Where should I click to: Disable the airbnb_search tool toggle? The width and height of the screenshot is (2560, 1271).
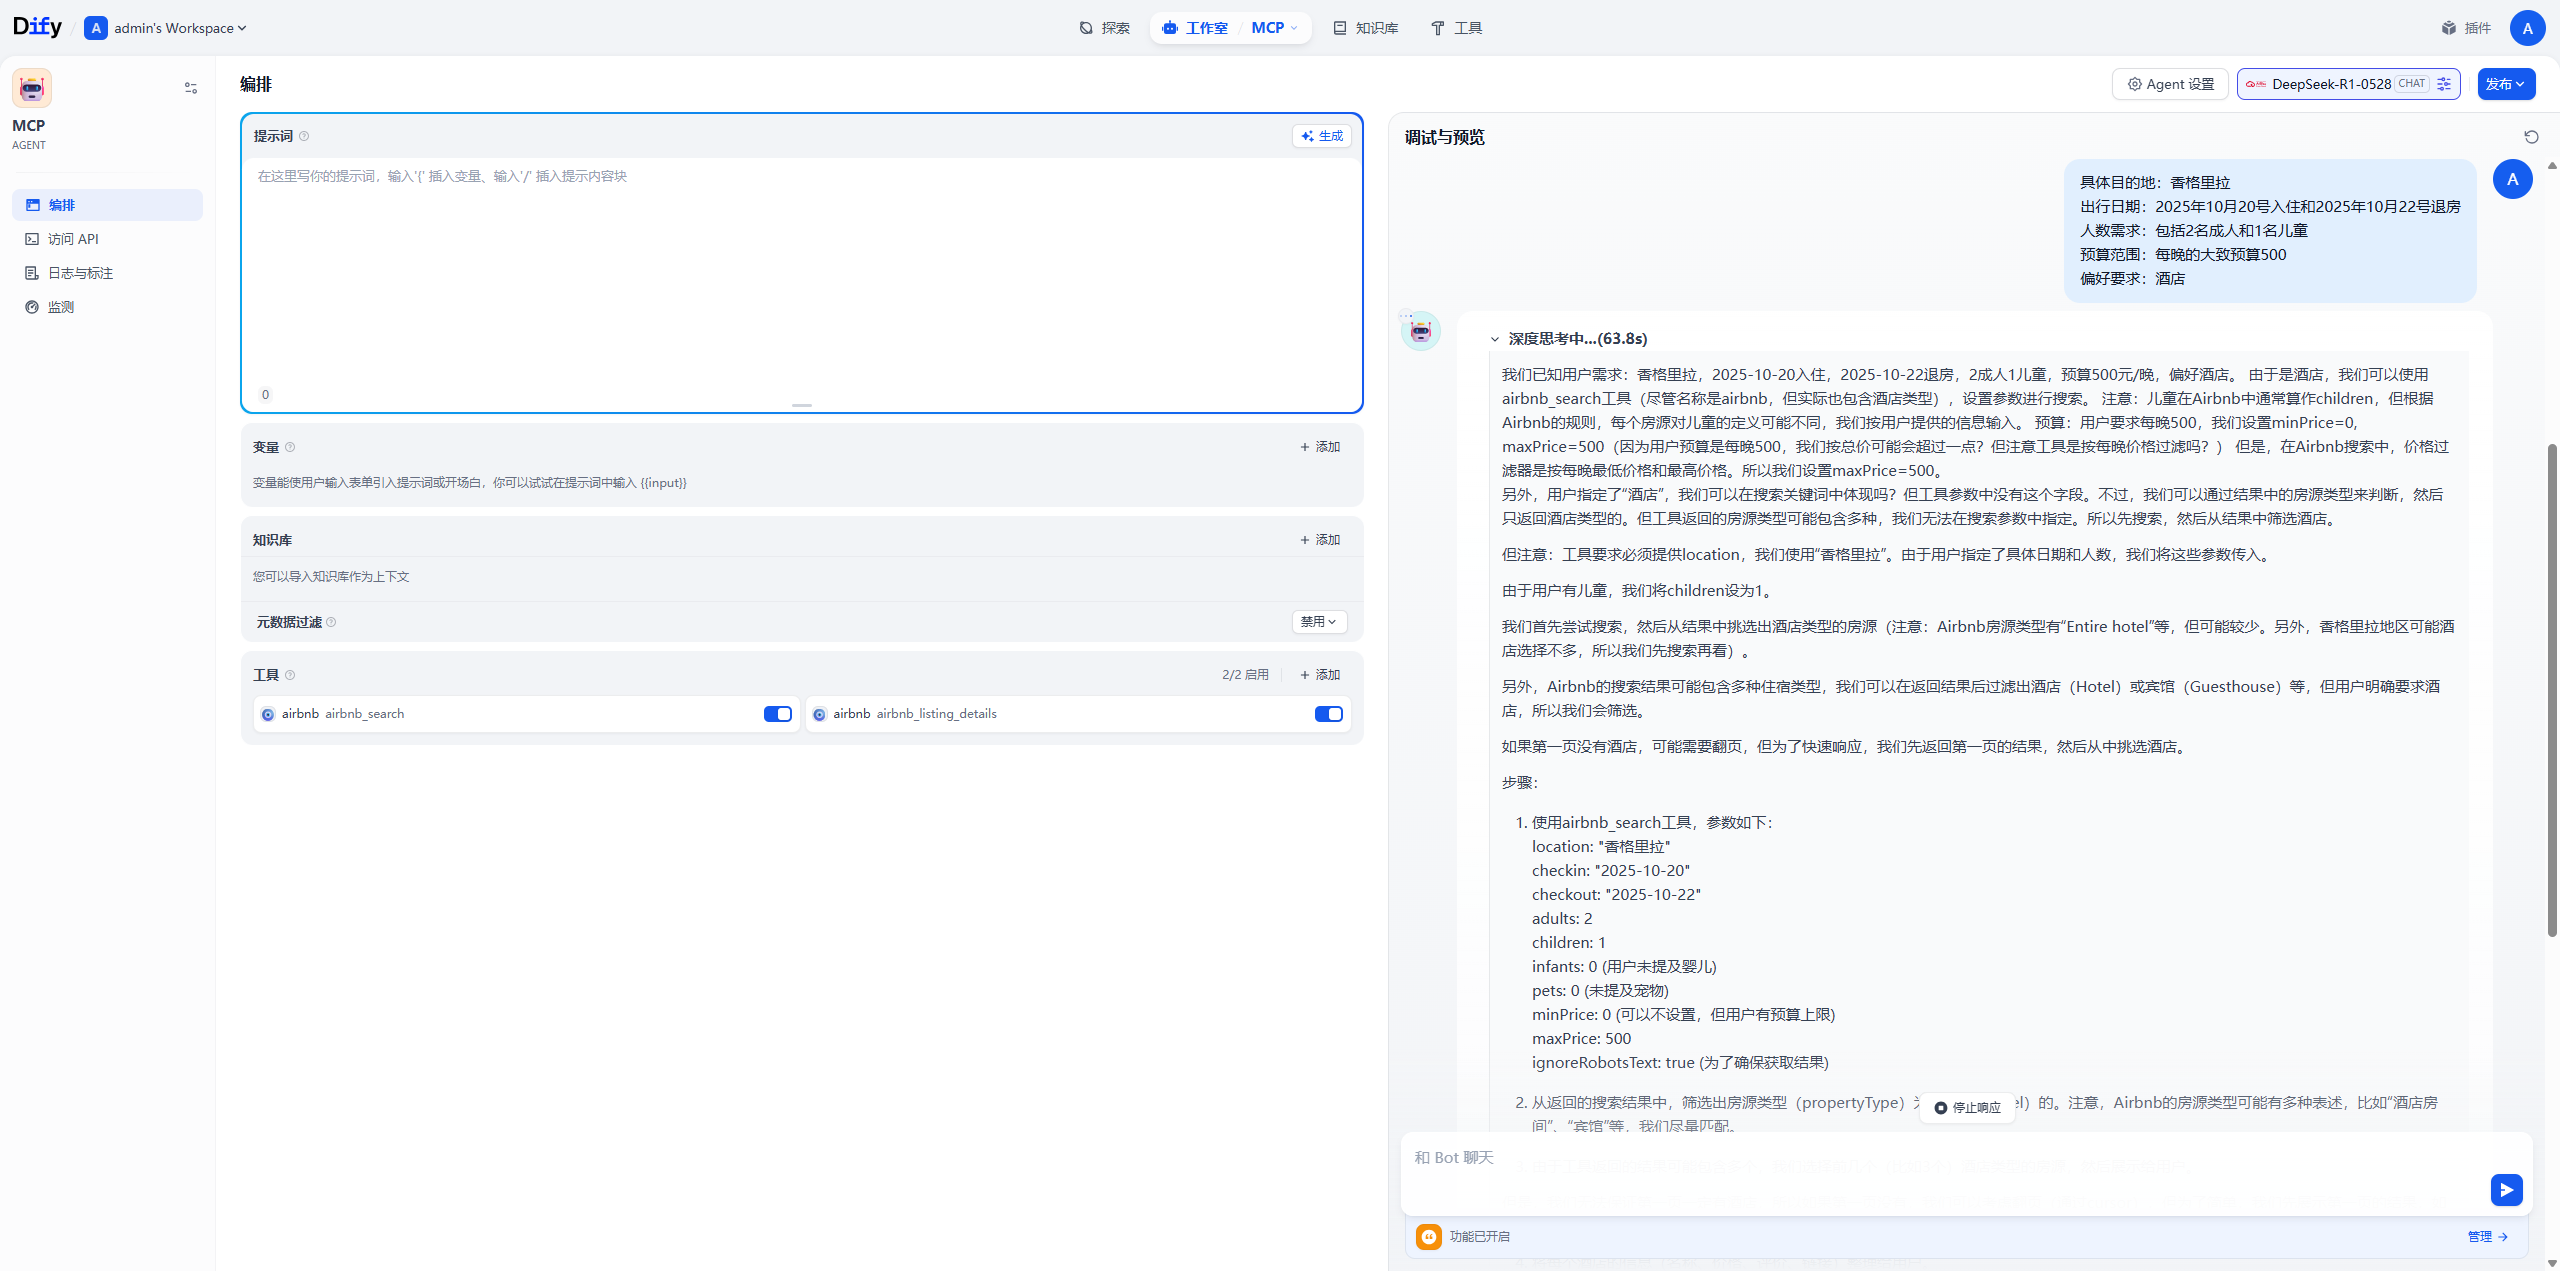tap(777, 714)
